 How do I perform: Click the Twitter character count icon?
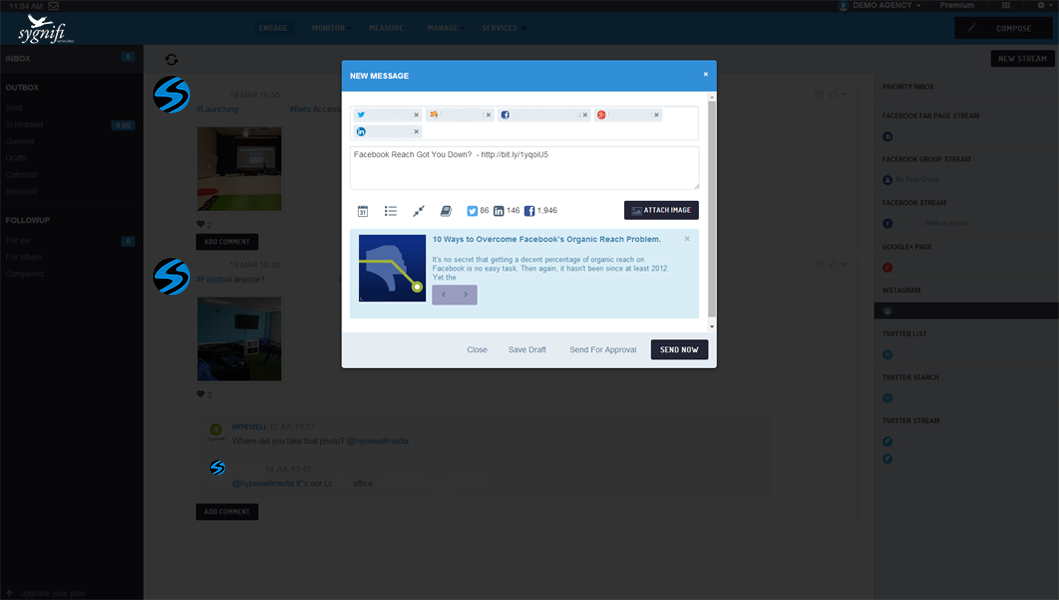pyautogui.click(x=473, y=211)
